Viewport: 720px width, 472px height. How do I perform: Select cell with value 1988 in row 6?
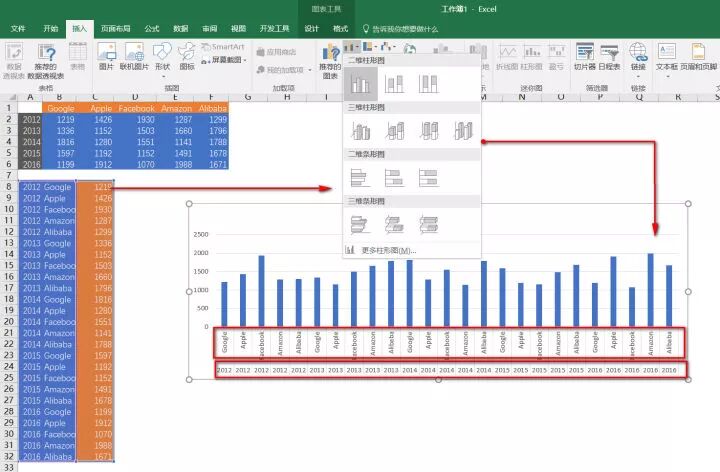click(x=176, y=164)
